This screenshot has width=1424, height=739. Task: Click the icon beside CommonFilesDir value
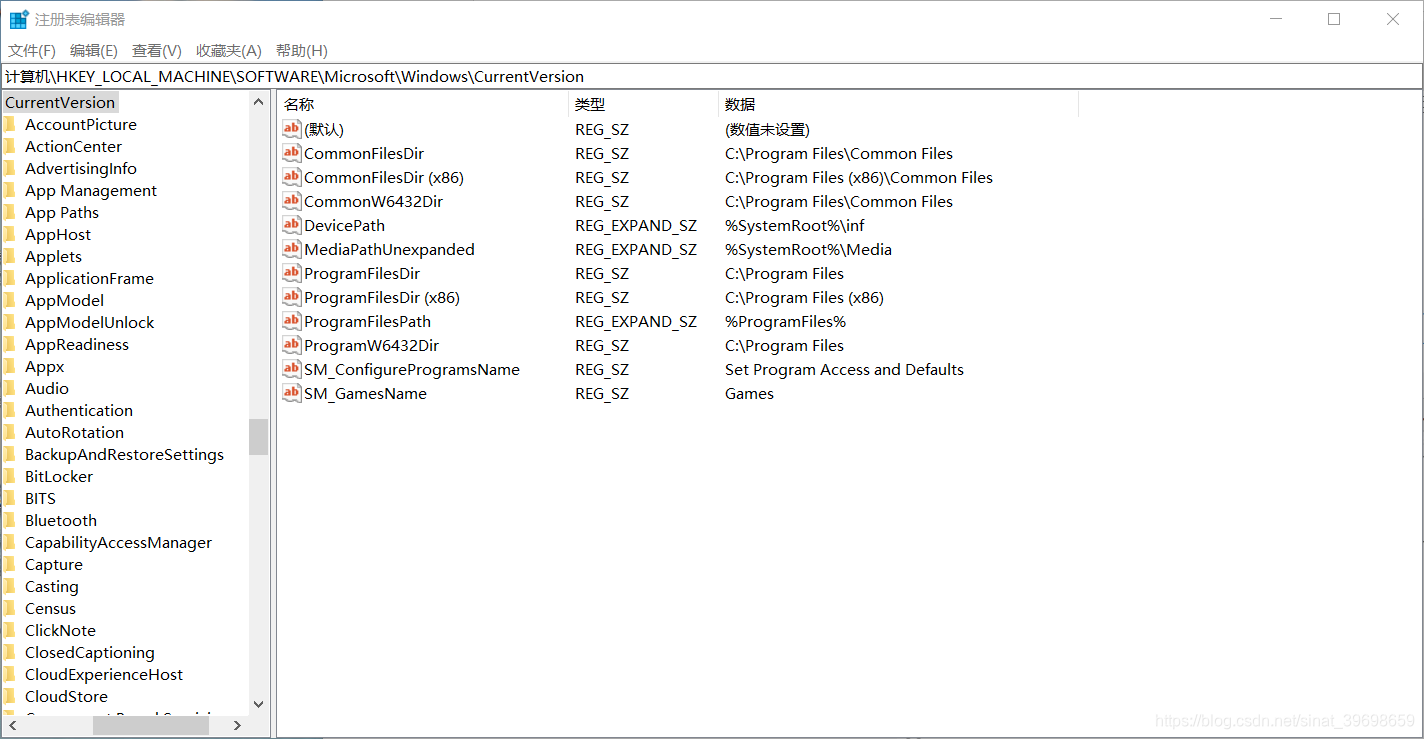pyautogui.click(x=291, y=153)
